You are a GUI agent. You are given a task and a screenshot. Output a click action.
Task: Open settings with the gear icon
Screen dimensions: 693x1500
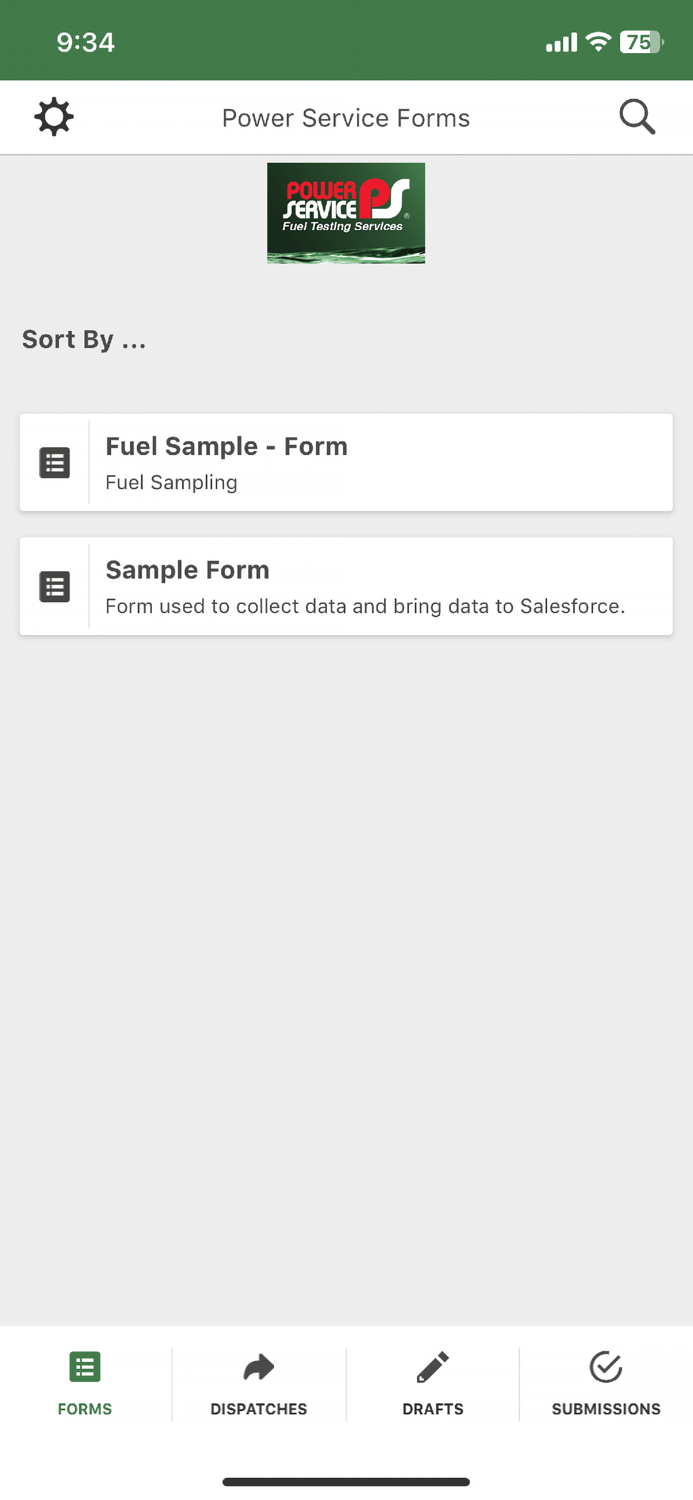(x=54, y=117)
